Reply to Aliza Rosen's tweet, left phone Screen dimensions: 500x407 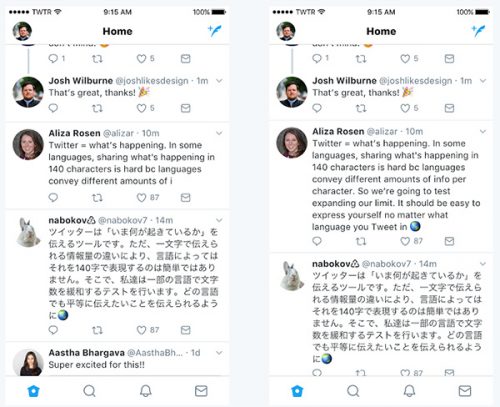(x=53, y=198)
